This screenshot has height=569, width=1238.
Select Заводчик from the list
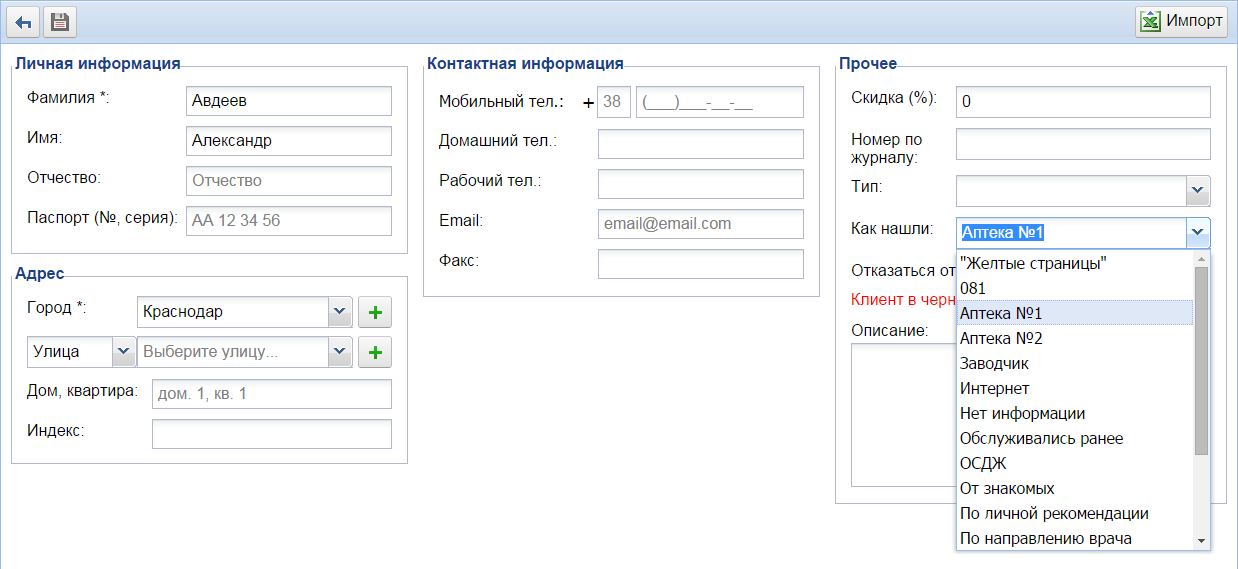coord(994,363)
